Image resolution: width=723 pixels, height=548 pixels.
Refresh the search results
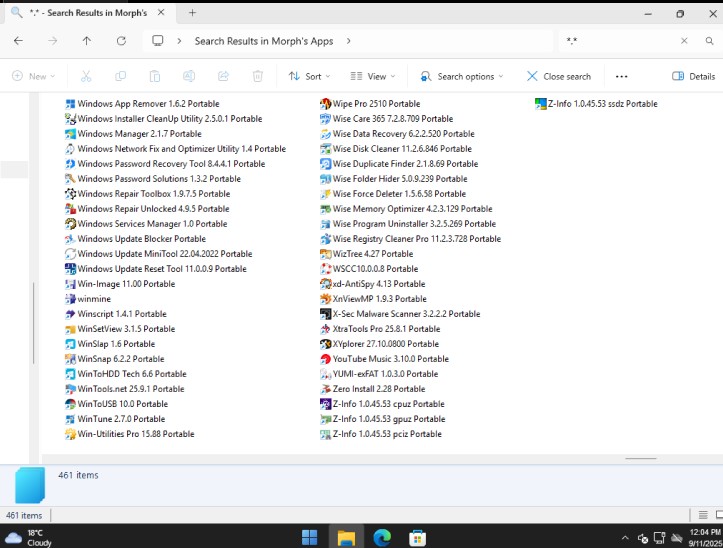click(121, 41)
